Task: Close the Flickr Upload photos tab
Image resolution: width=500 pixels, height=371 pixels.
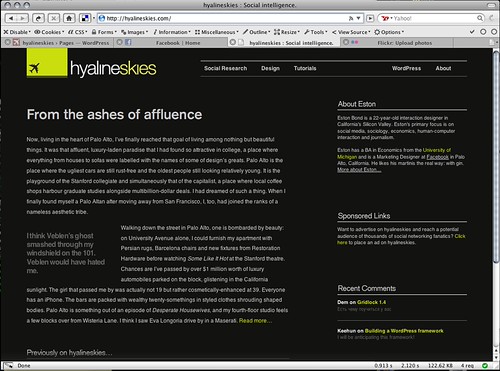Action: pos(346,42)
